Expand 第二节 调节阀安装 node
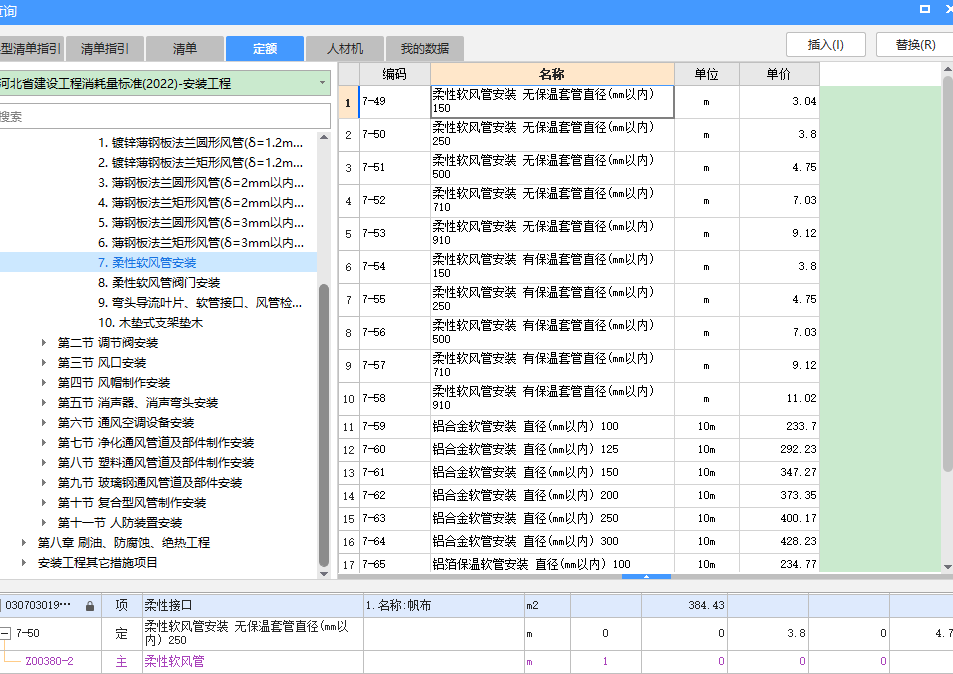Screen dimensions: 953x674 click(44, 343)
